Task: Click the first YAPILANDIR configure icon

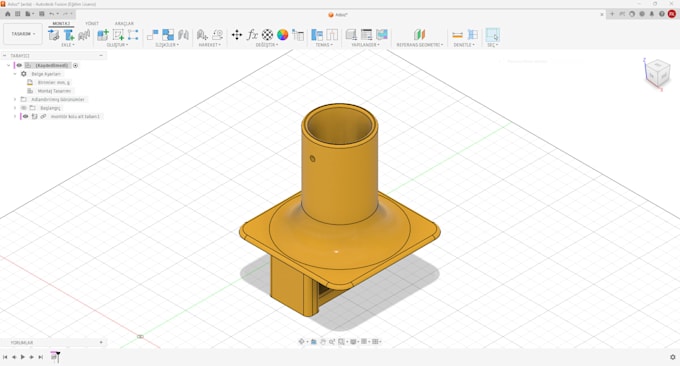Action: click(351, 35)
